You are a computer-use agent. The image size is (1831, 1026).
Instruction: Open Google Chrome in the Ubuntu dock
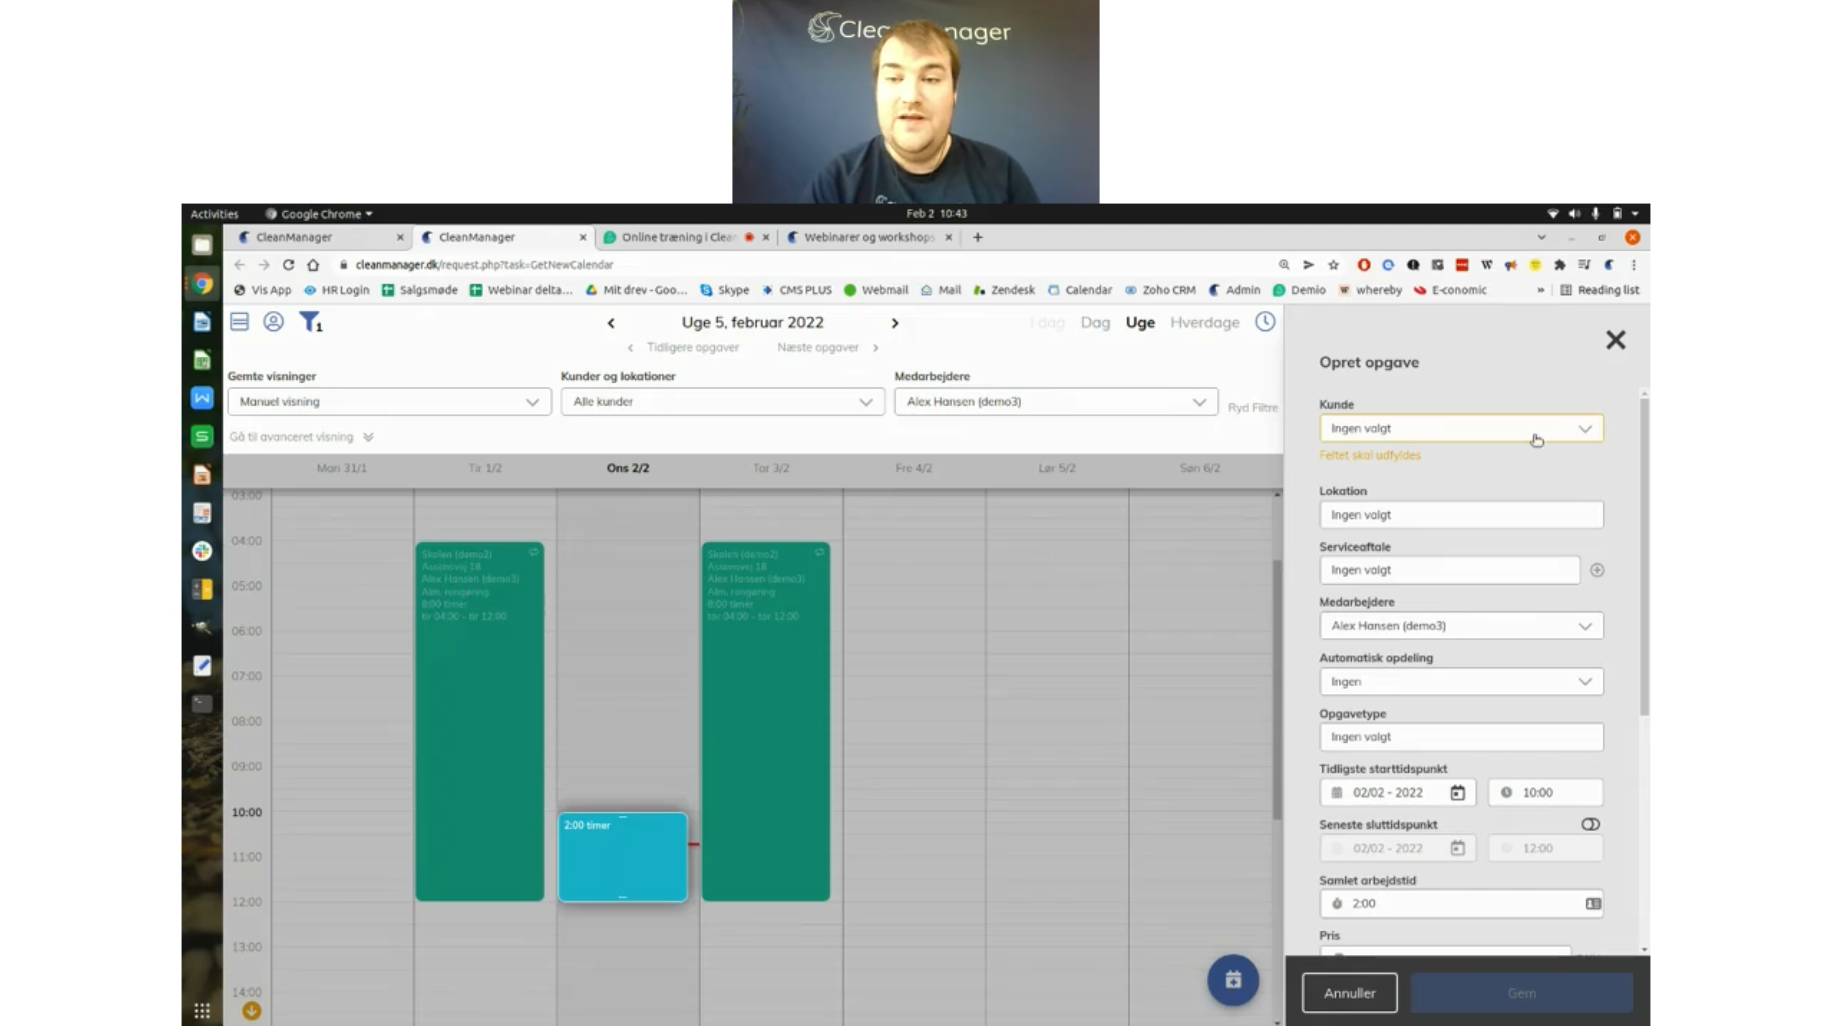(x=202, y=284)
